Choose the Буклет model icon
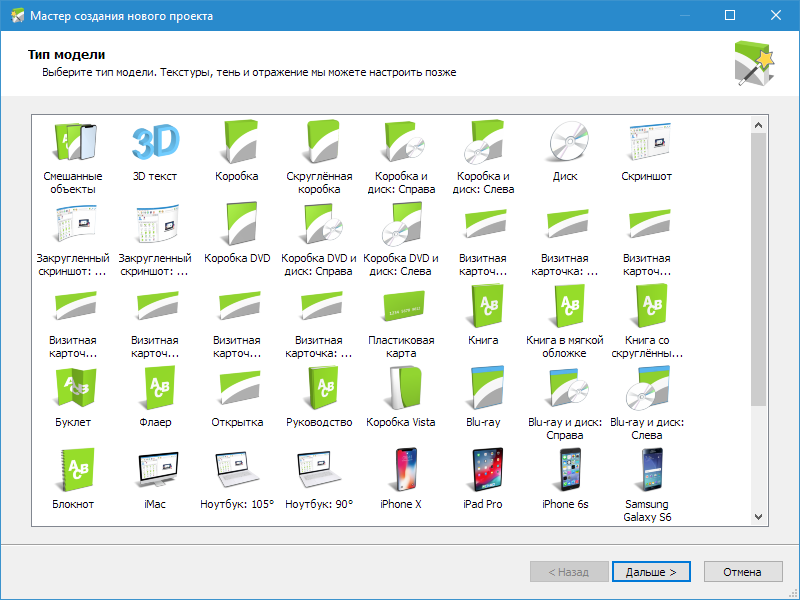800x600 pixels. point(73,389)
